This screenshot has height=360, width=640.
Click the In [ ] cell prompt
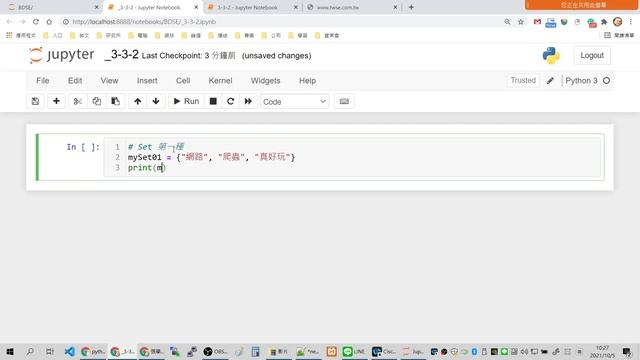[x=83, y=147]
